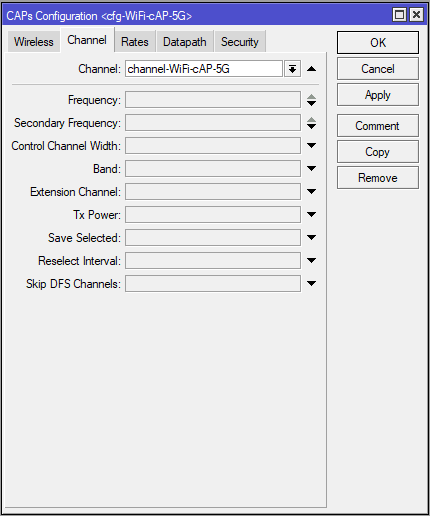Switch to the Wireless tab
430x516 pixels.
point(34,42)
